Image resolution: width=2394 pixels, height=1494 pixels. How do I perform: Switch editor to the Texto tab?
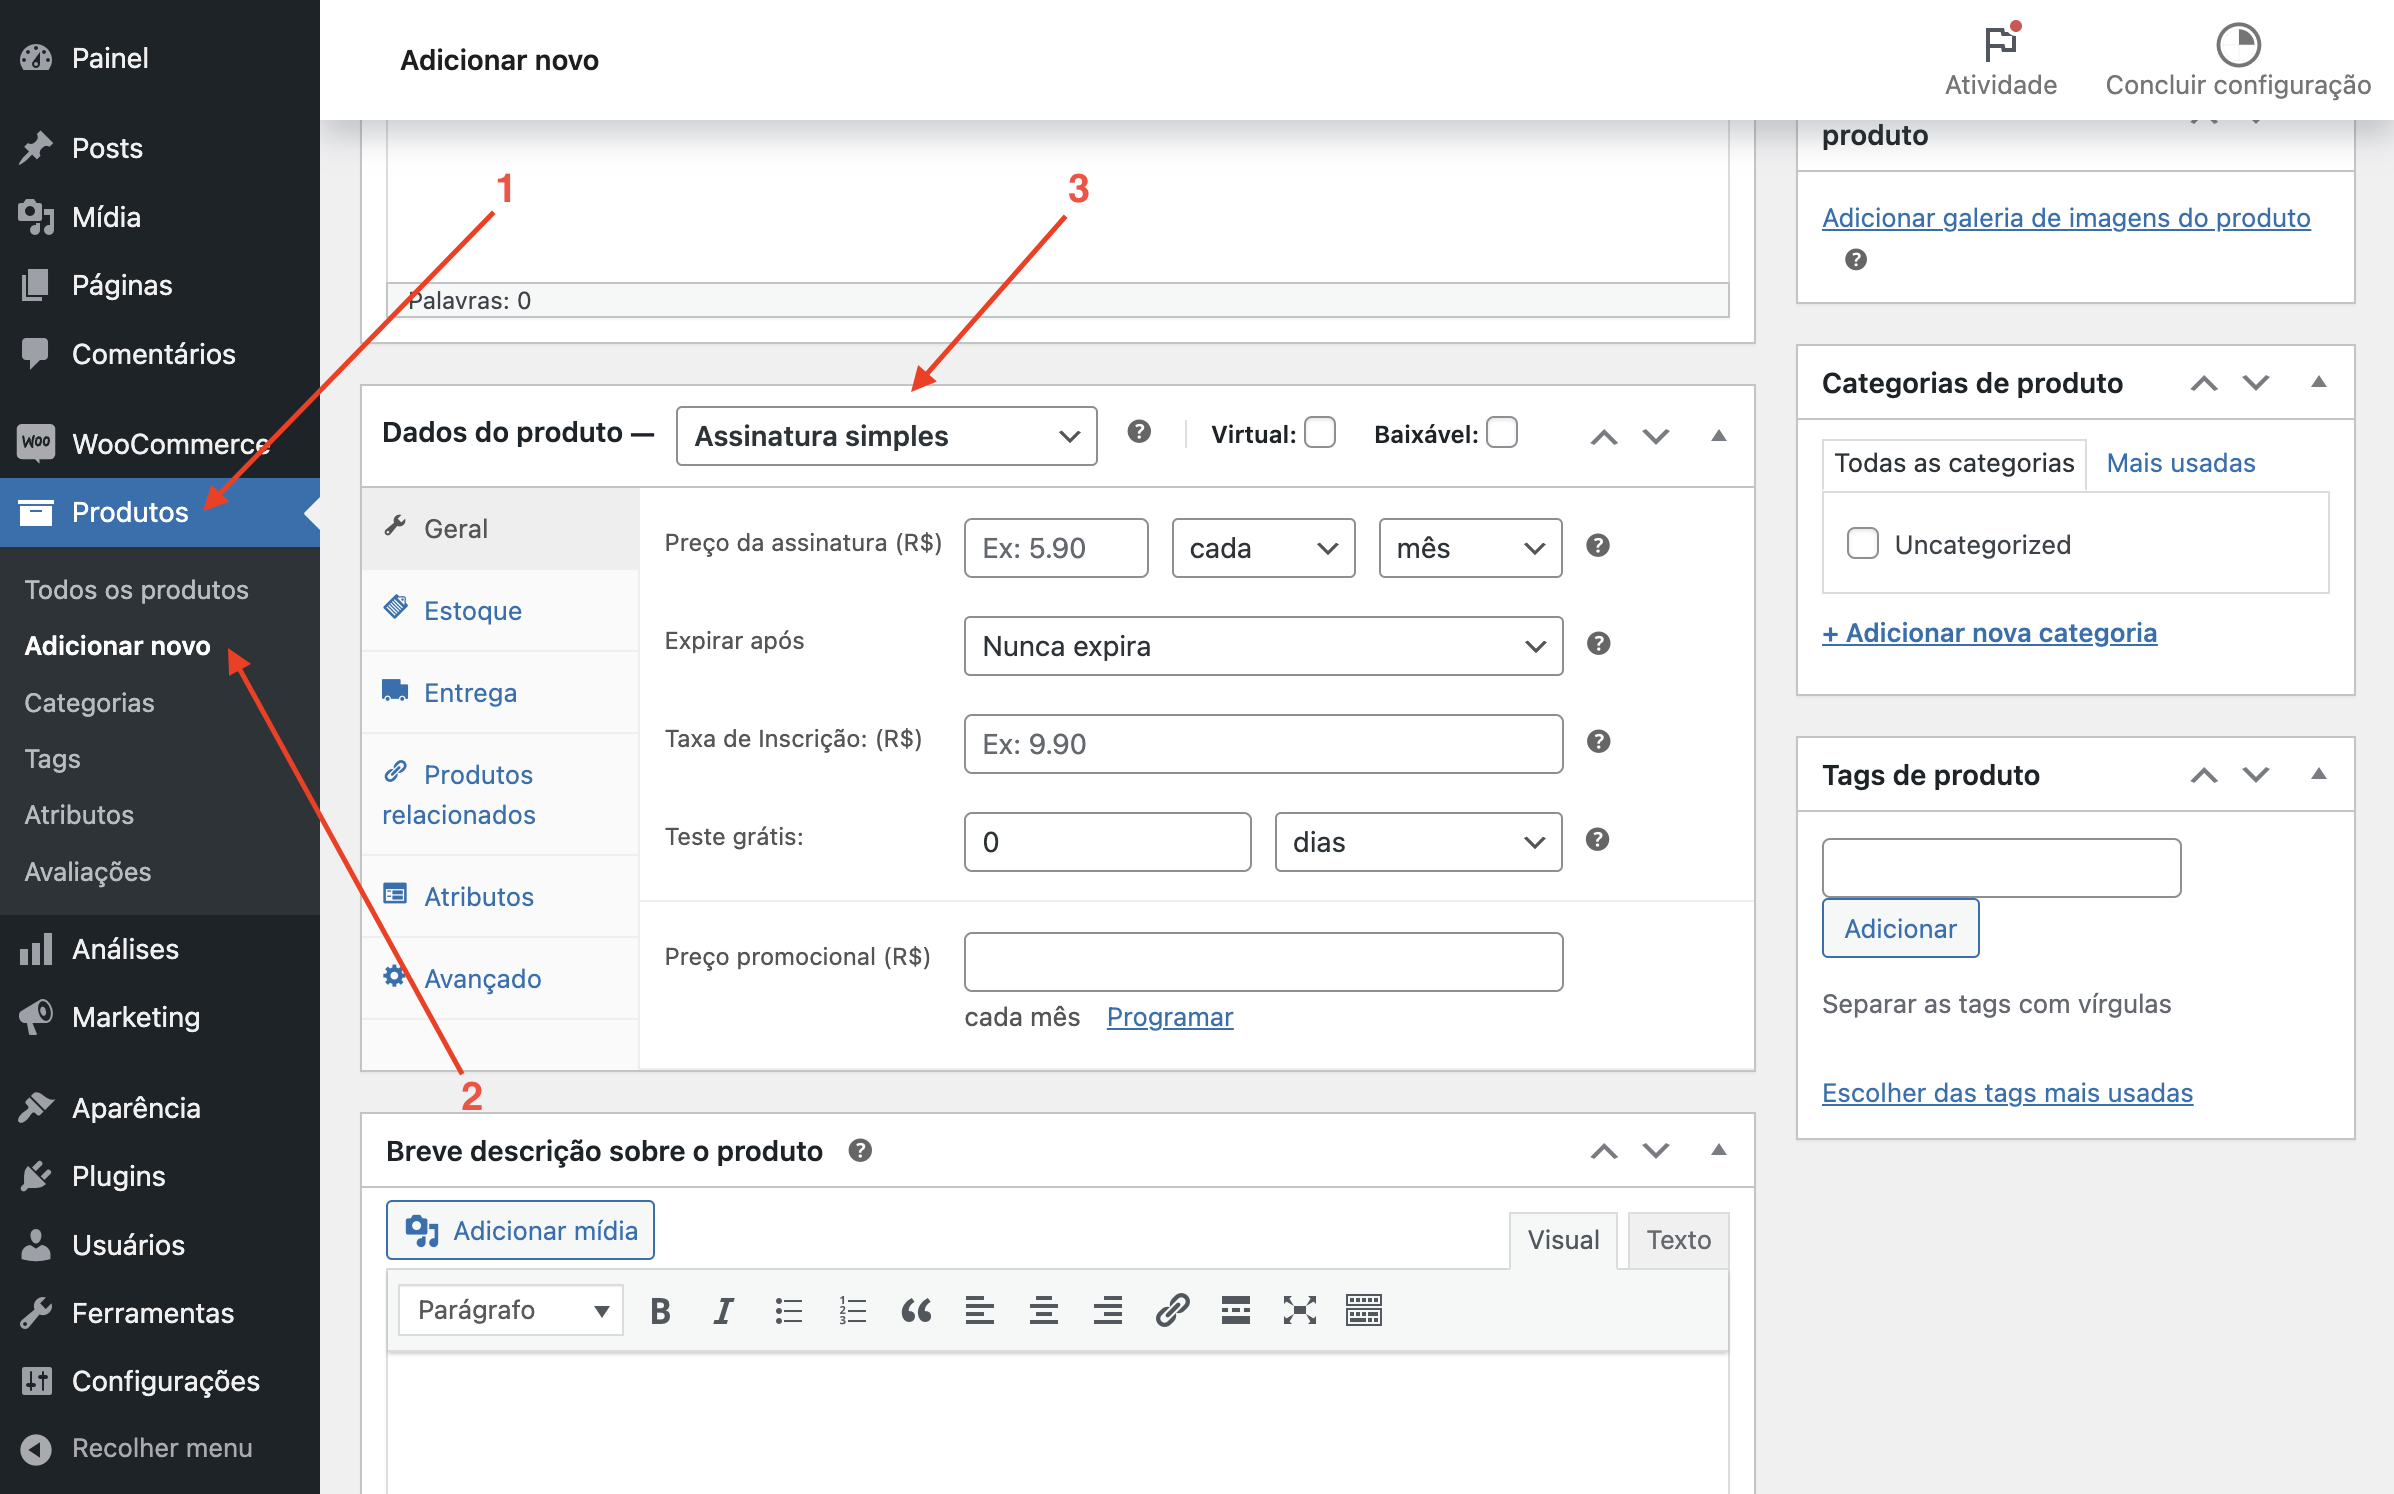tap(1678, 1240)
